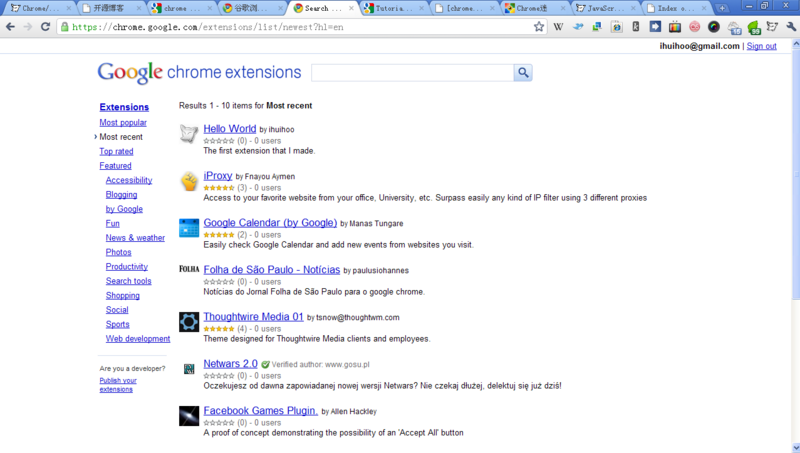Open the Blogging category

(121, 194)
